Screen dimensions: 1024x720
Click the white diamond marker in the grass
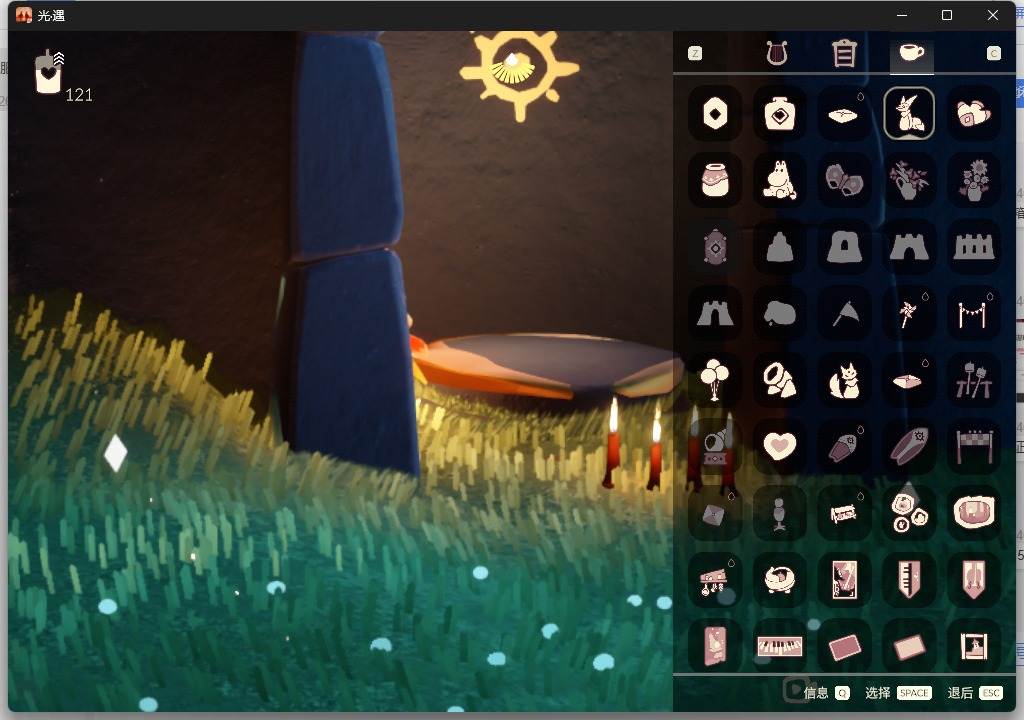coord(116,453)
